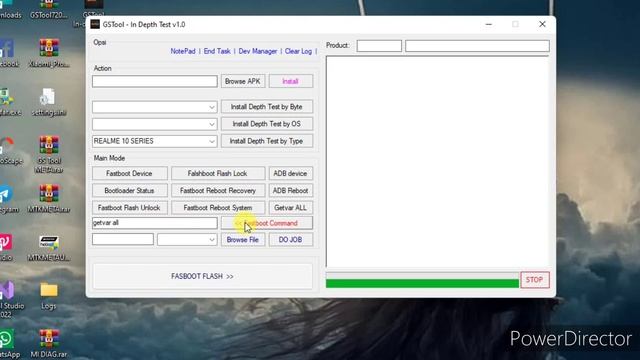Click Install Depth Test by OS

[267, 124]
